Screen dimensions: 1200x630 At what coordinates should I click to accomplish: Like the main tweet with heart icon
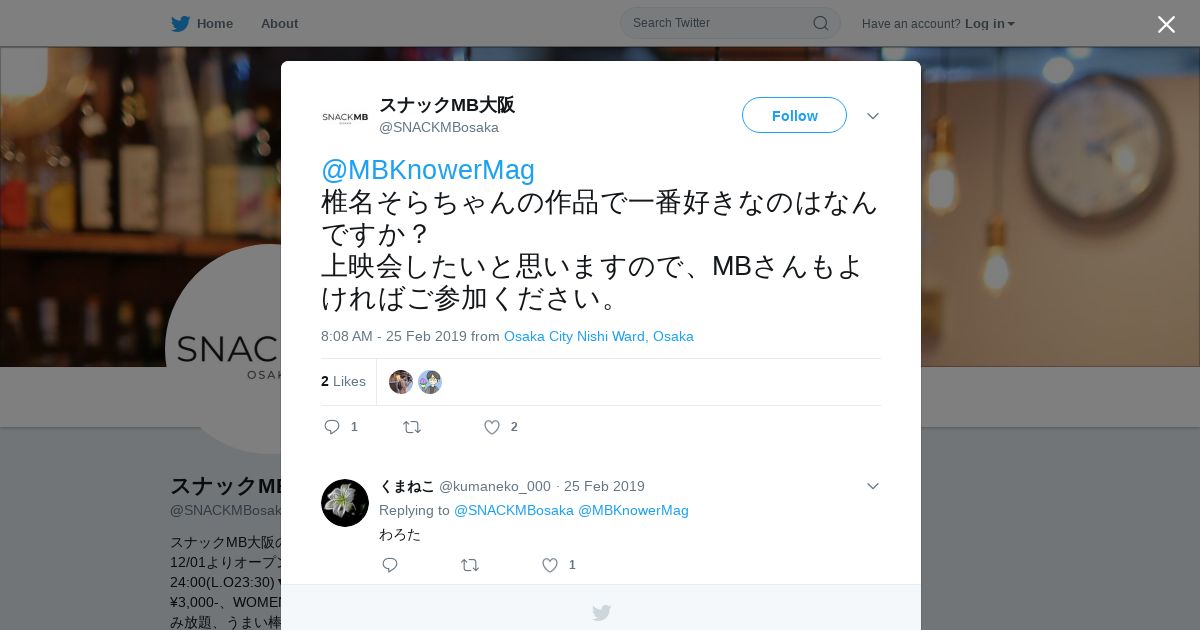pyautogui.click(x=492, y=427)
